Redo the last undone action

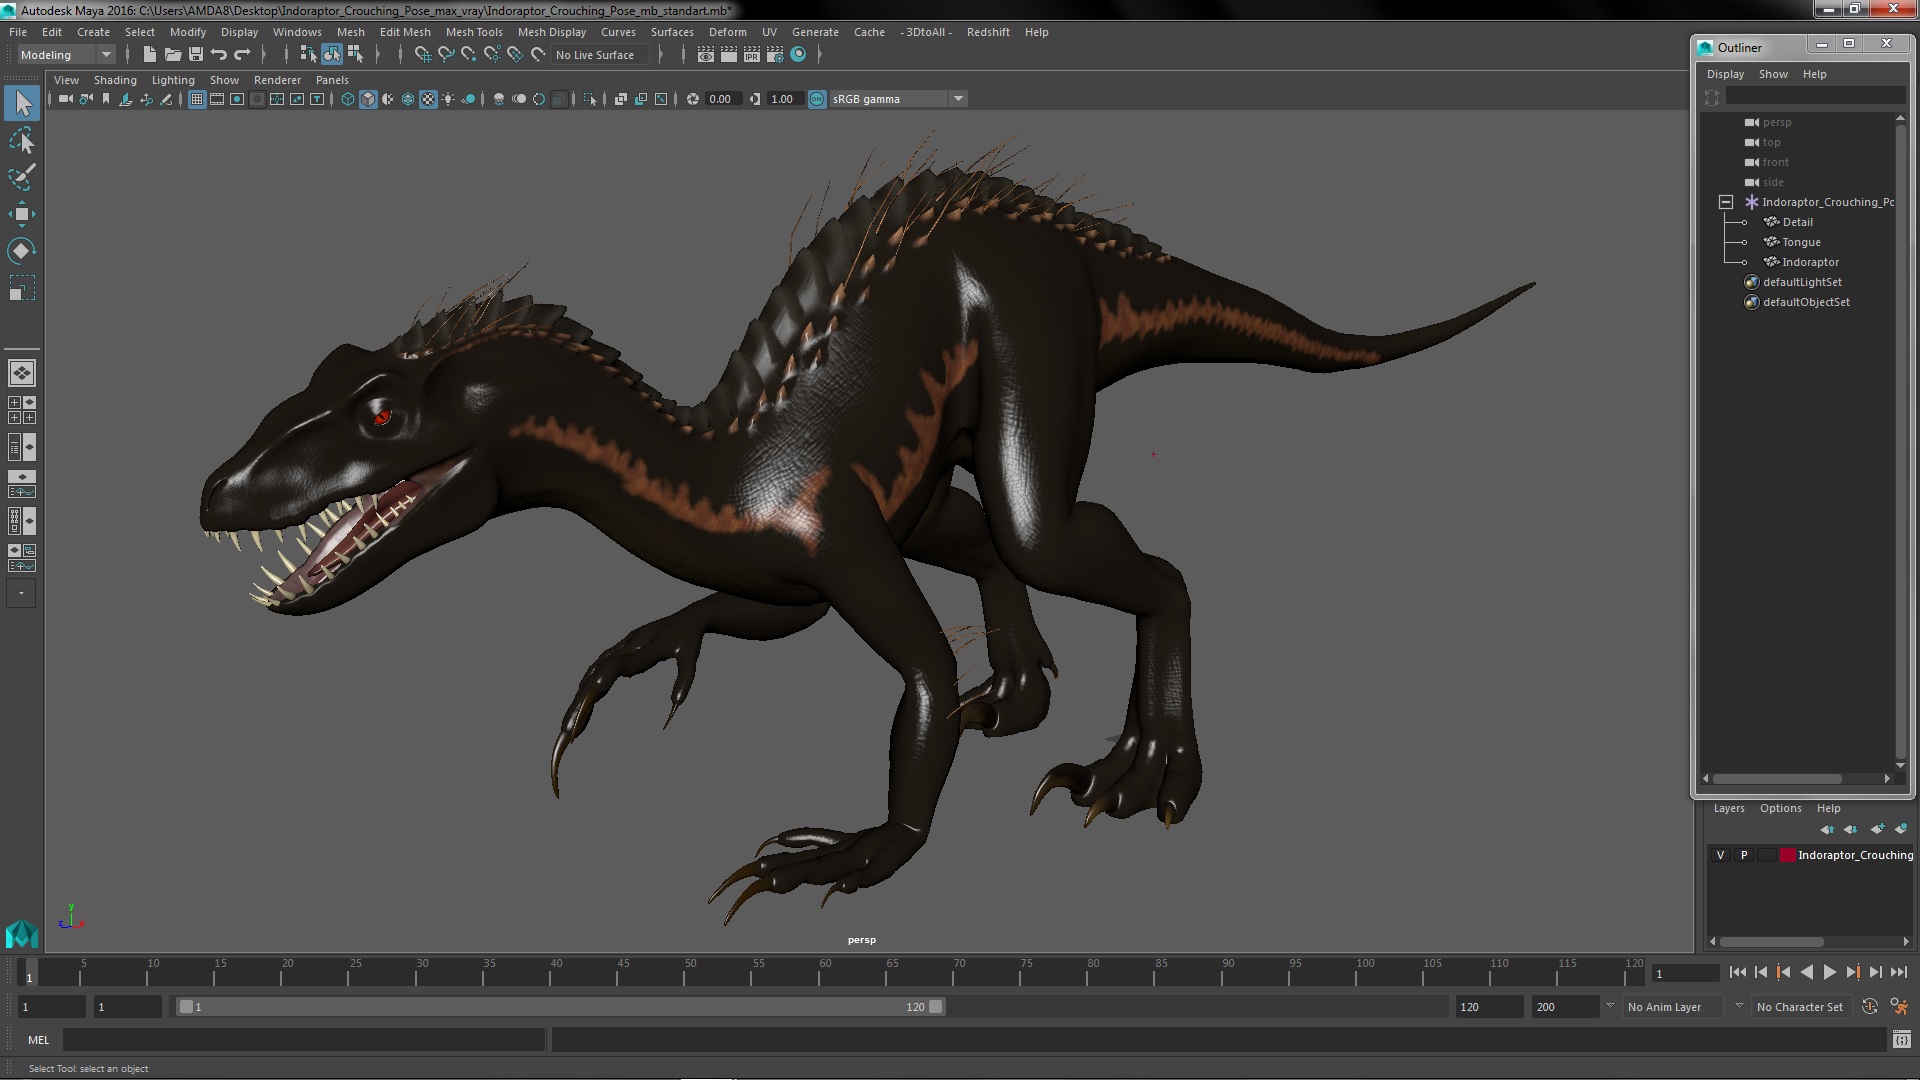242,55
